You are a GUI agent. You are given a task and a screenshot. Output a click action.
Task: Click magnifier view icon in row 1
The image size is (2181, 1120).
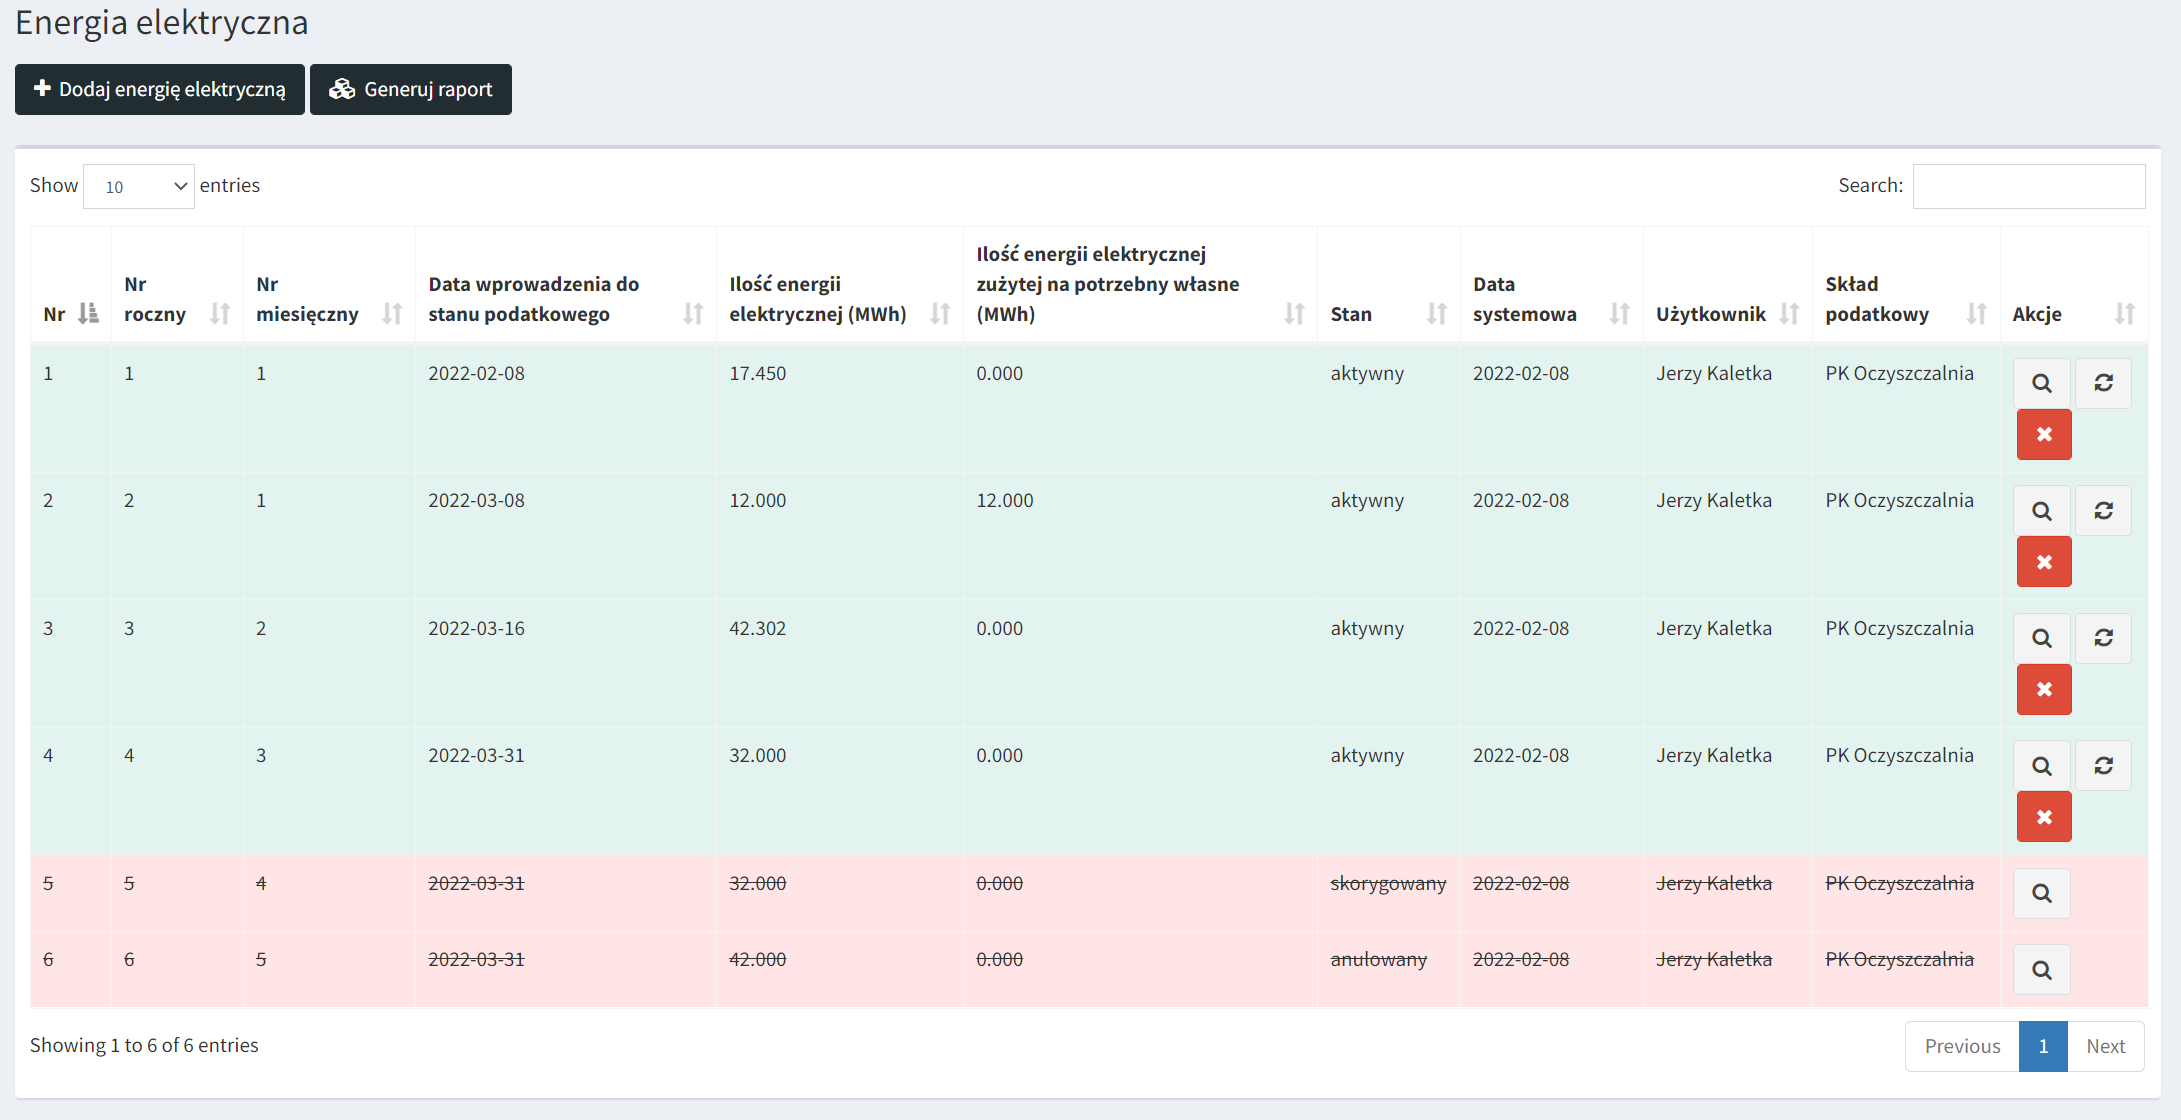2041,383
